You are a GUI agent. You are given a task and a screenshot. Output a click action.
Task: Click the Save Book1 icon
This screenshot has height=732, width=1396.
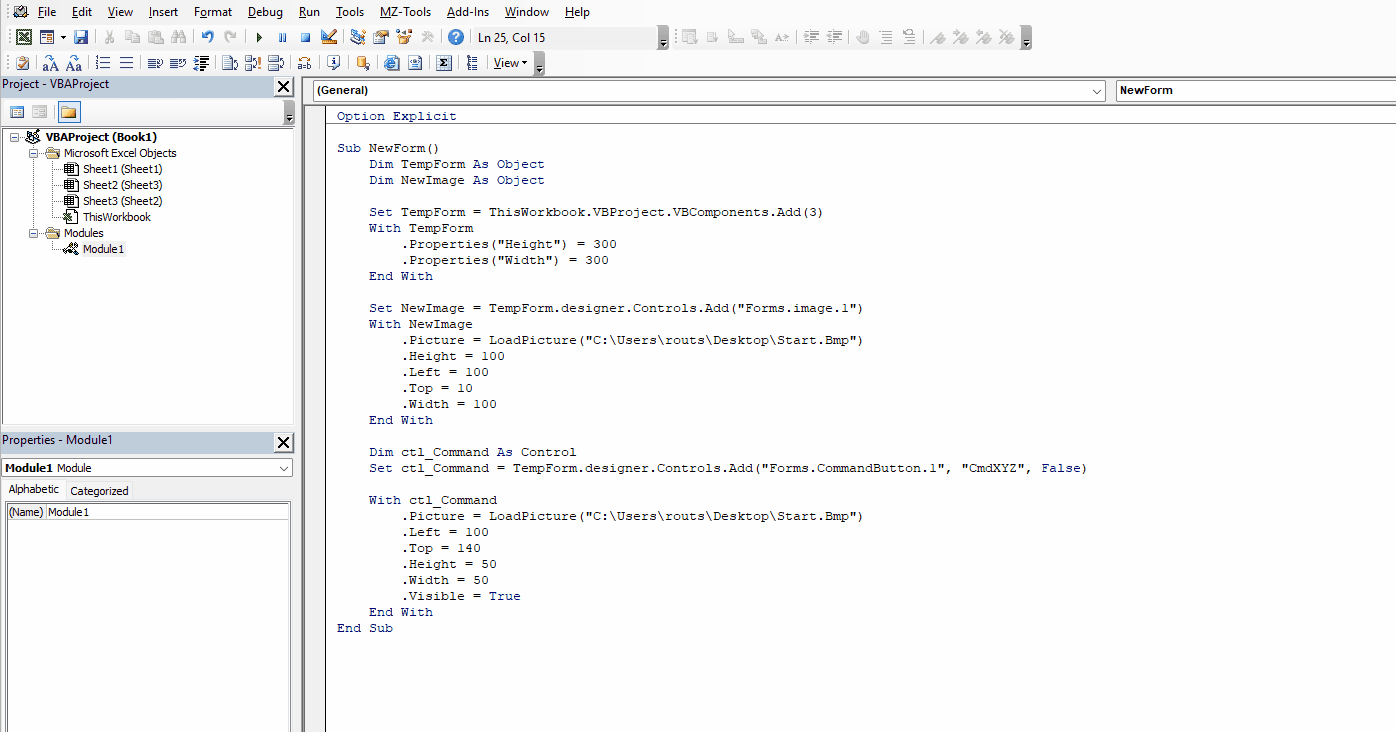pos(81,37)
